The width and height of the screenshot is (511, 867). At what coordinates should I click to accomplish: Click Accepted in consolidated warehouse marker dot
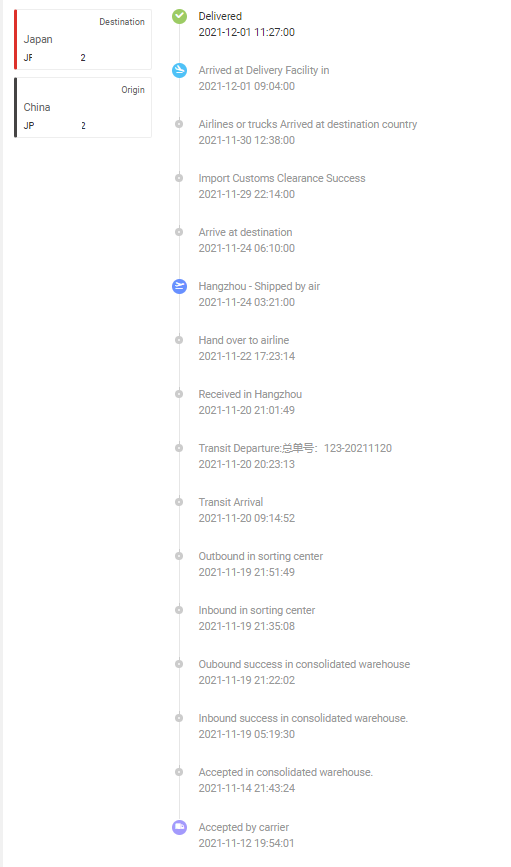(x=179, y=772)
